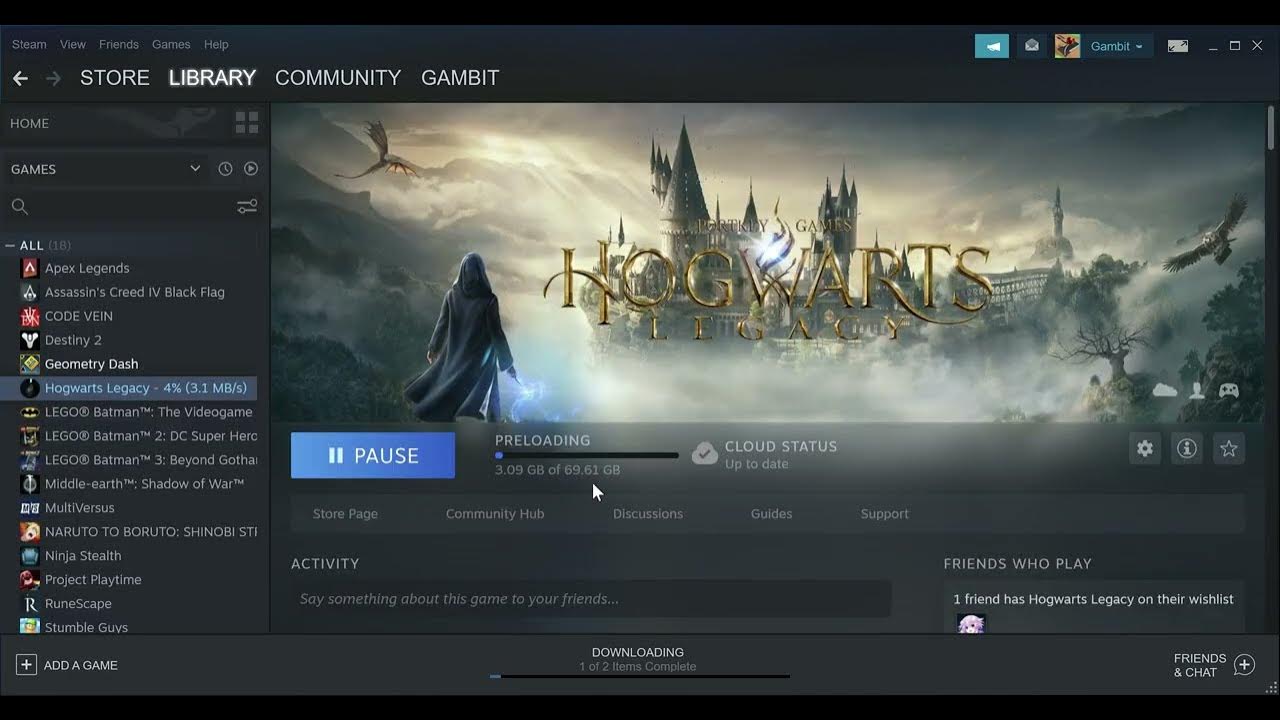The height and width of the screenshot is (720, 1280).
Task: Click the Gambit profile avatar
Action: click(1067, 46)
